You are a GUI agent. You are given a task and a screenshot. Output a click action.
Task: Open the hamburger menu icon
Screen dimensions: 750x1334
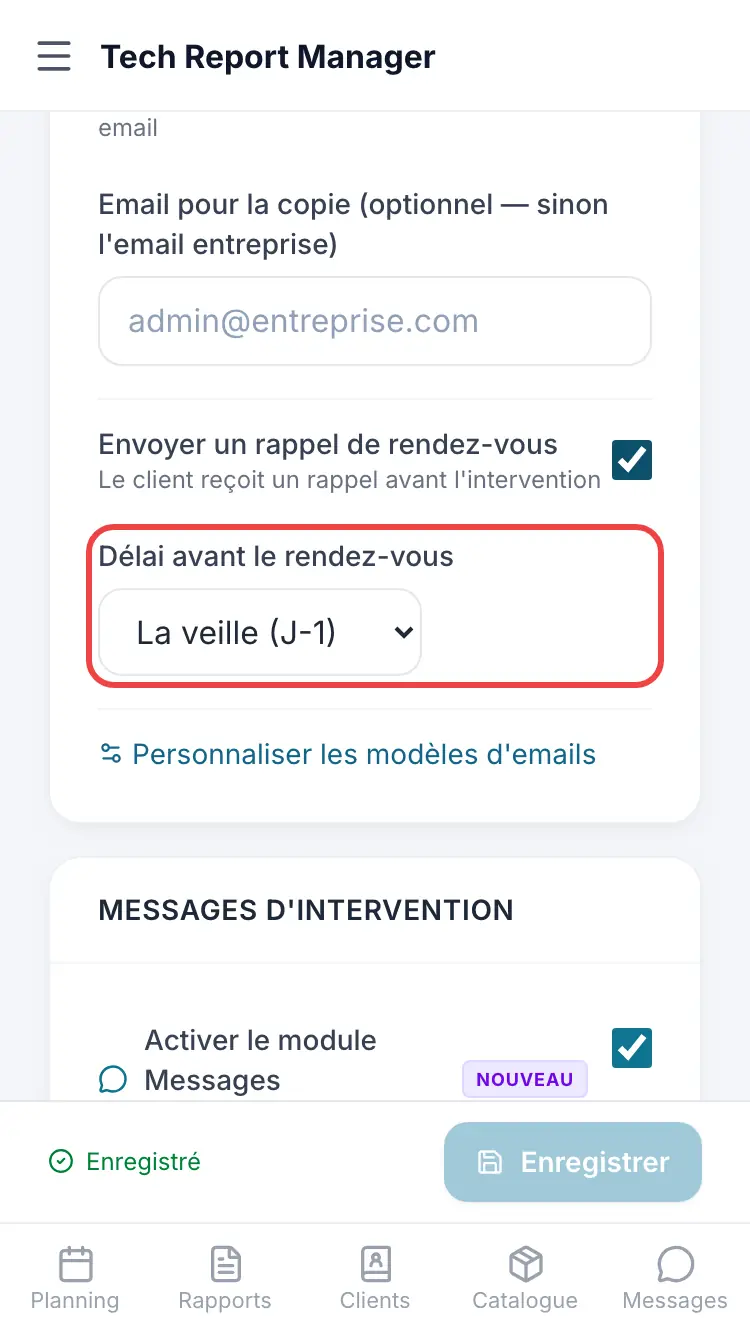coord(54,56)
